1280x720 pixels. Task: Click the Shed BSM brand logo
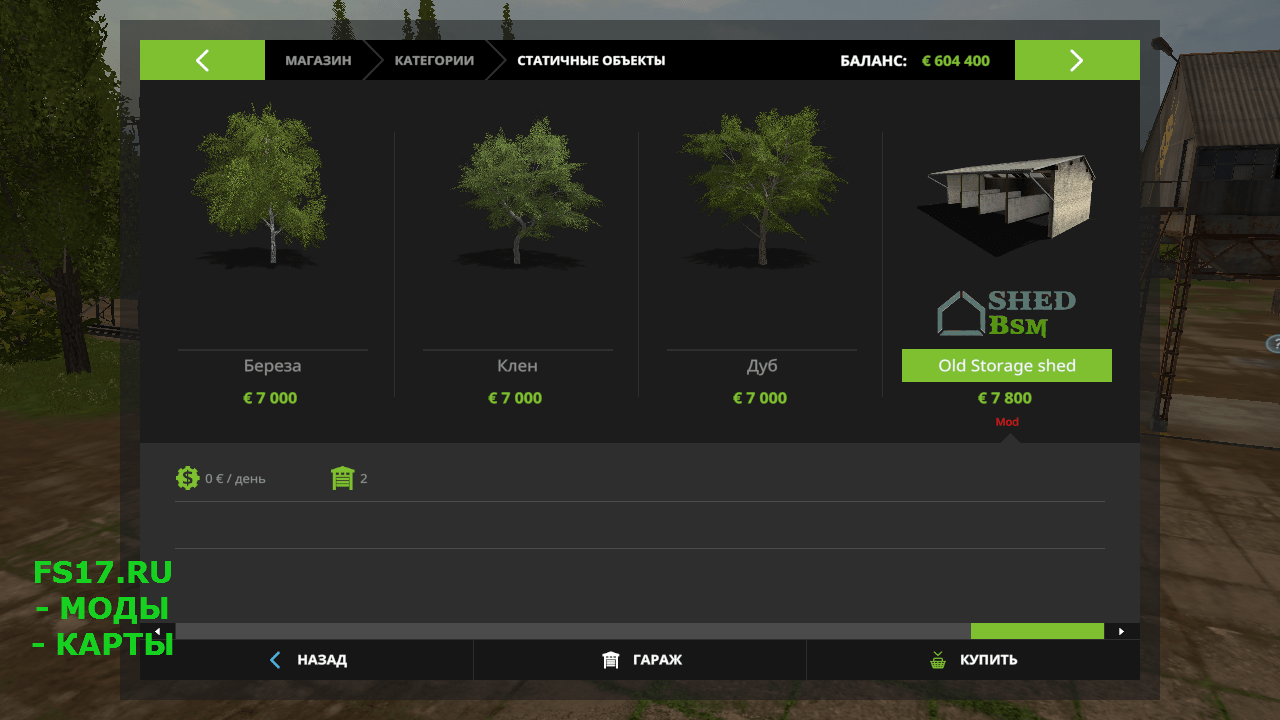tap(1006, 313)
